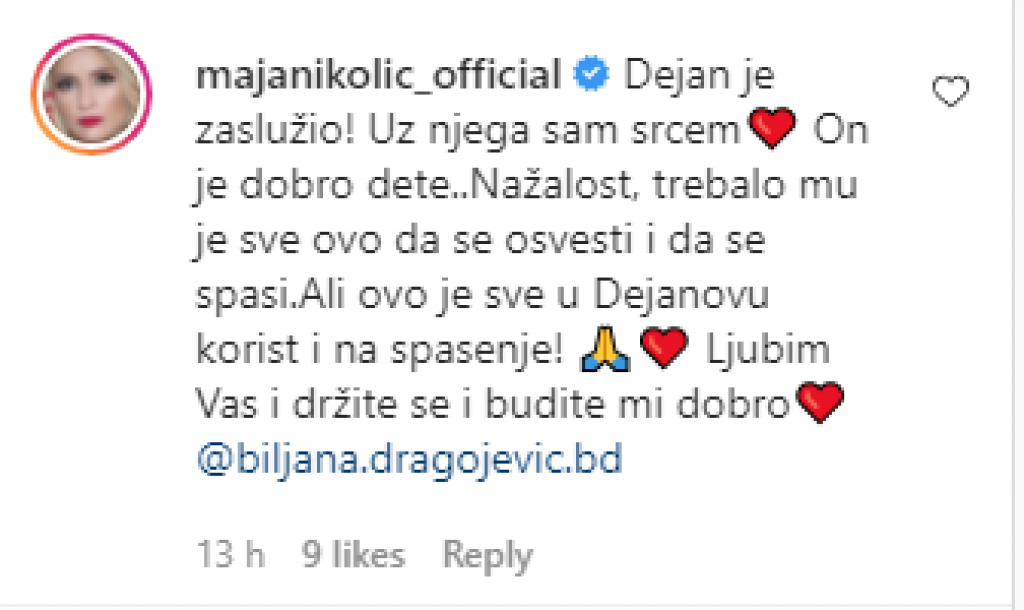Image resolution: width=1024 pixels, height=610 pixels.
Task: Click the praying hands emoji
Action: pyautogui.click(x=605, y=349)
